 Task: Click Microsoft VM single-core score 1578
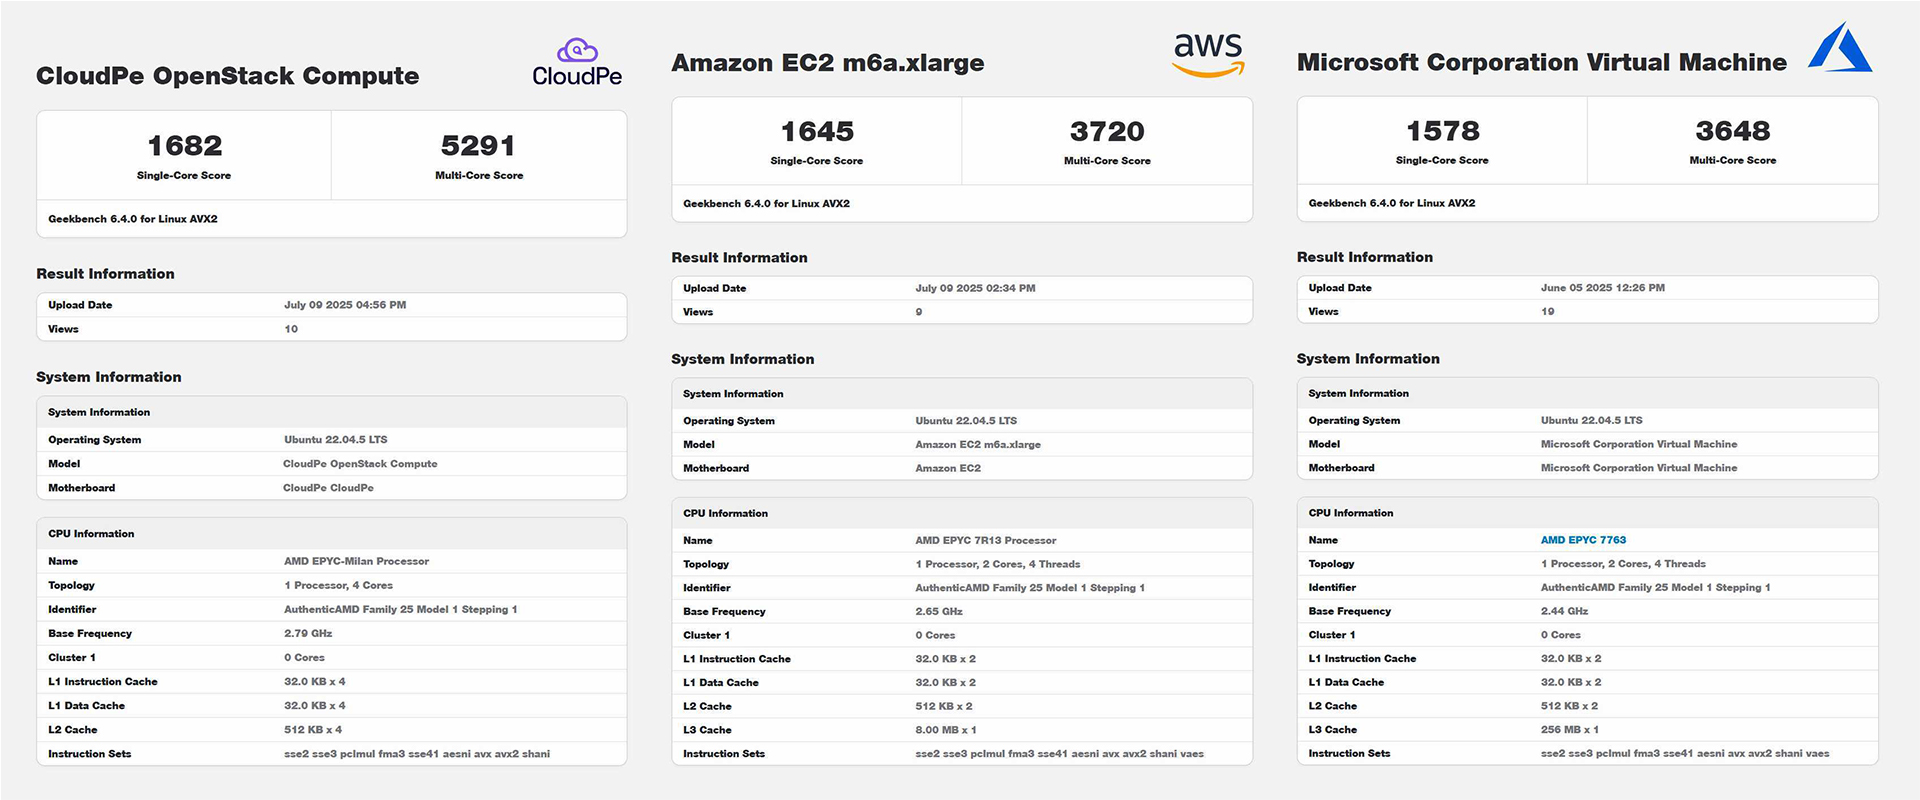(1442, 131)
